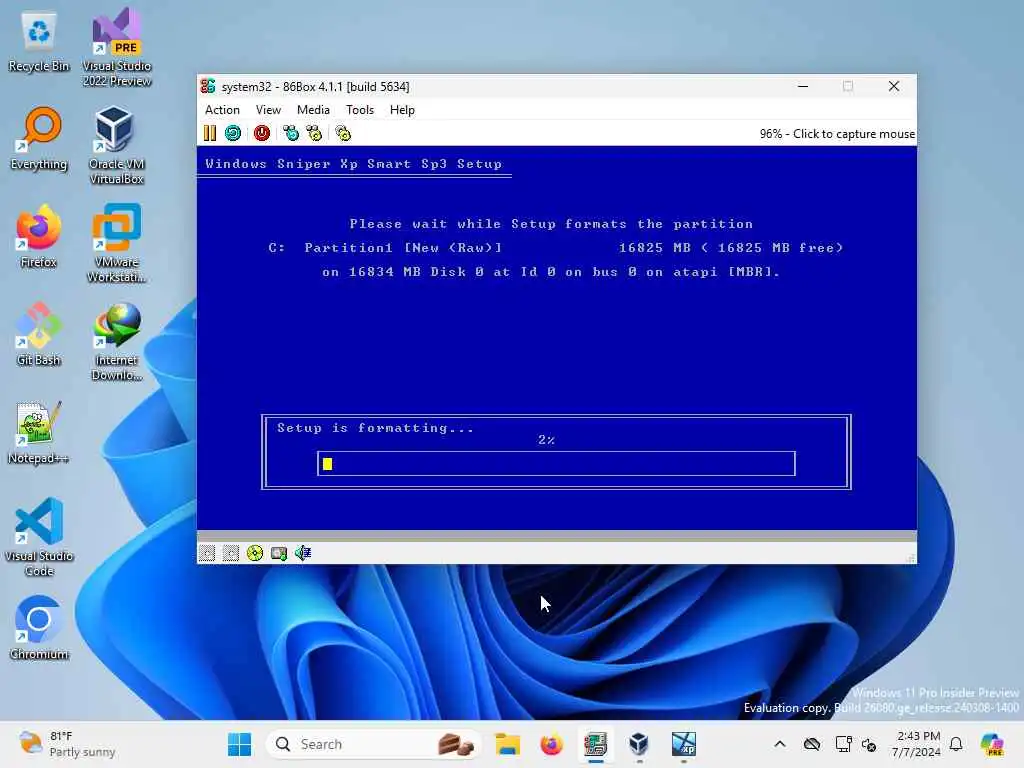Click the XP-labeled taskbar icon
The image size is (1024, 768).
(x=684, y=744)
